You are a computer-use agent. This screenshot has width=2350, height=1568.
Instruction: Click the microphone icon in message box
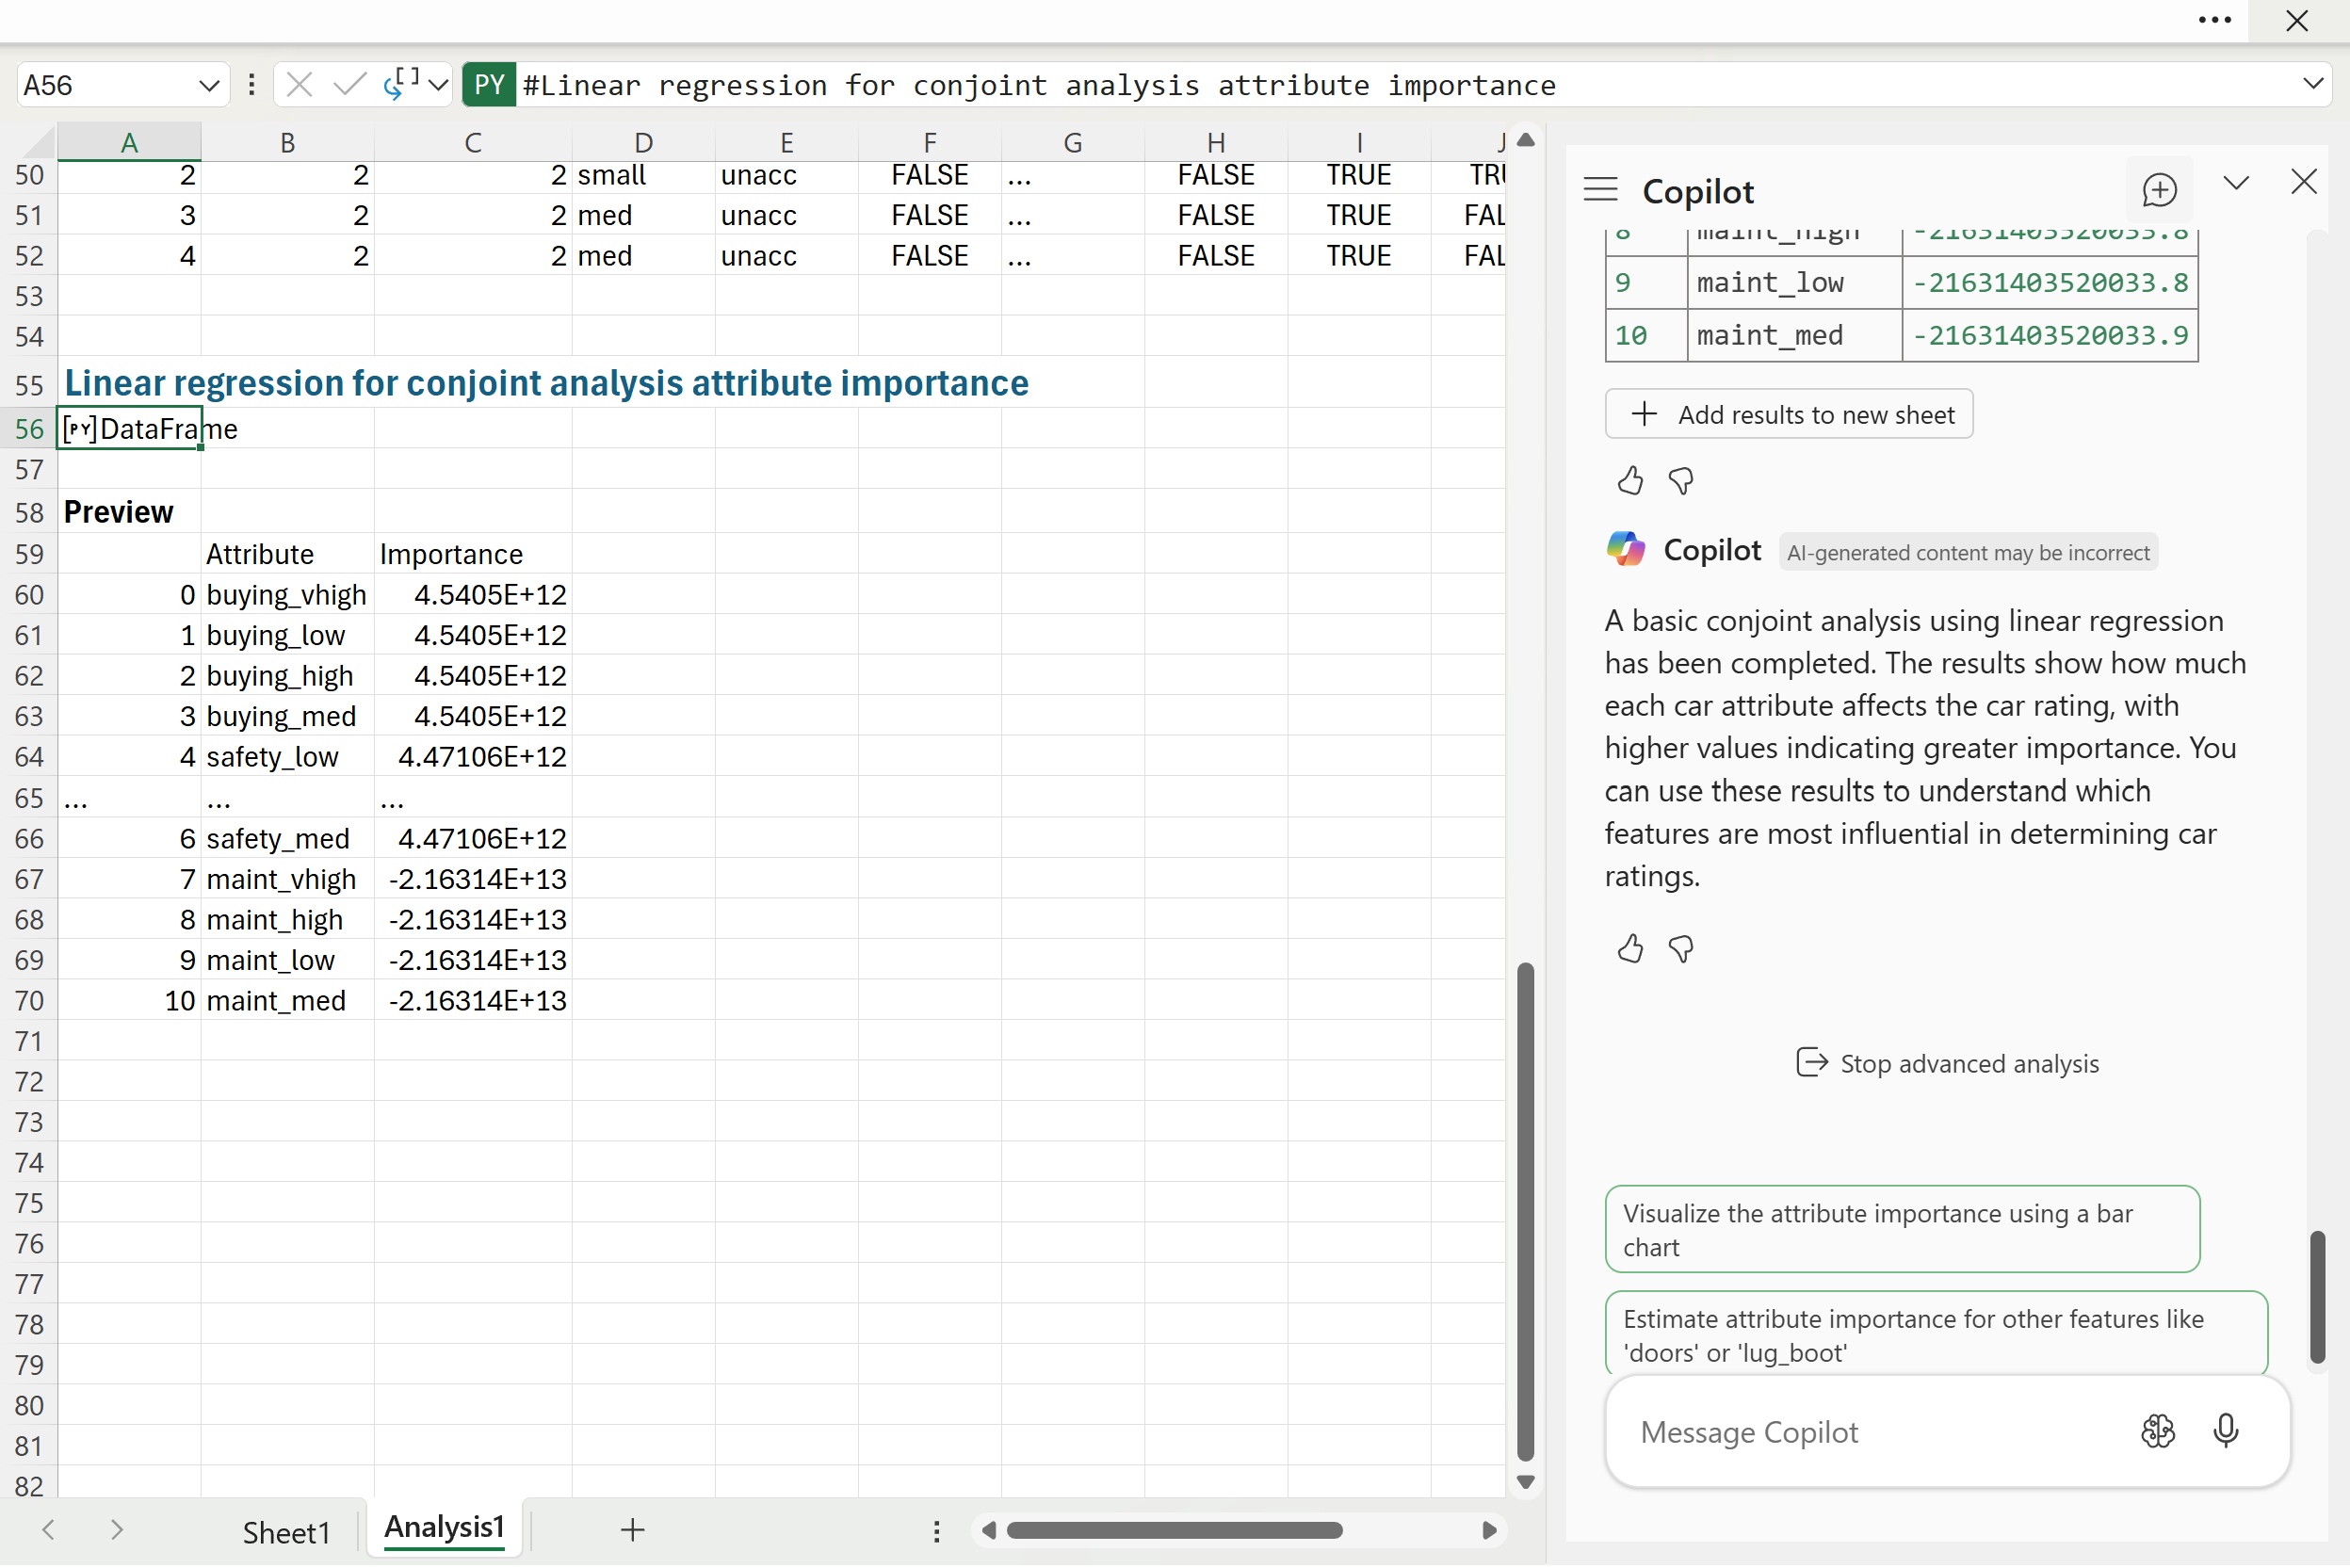click(x=2225, y=1431)
